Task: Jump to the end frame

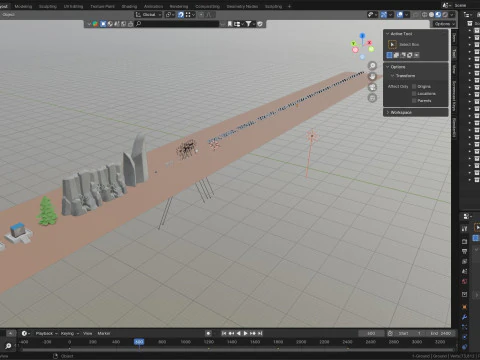Action: click(x=260, y=333)
